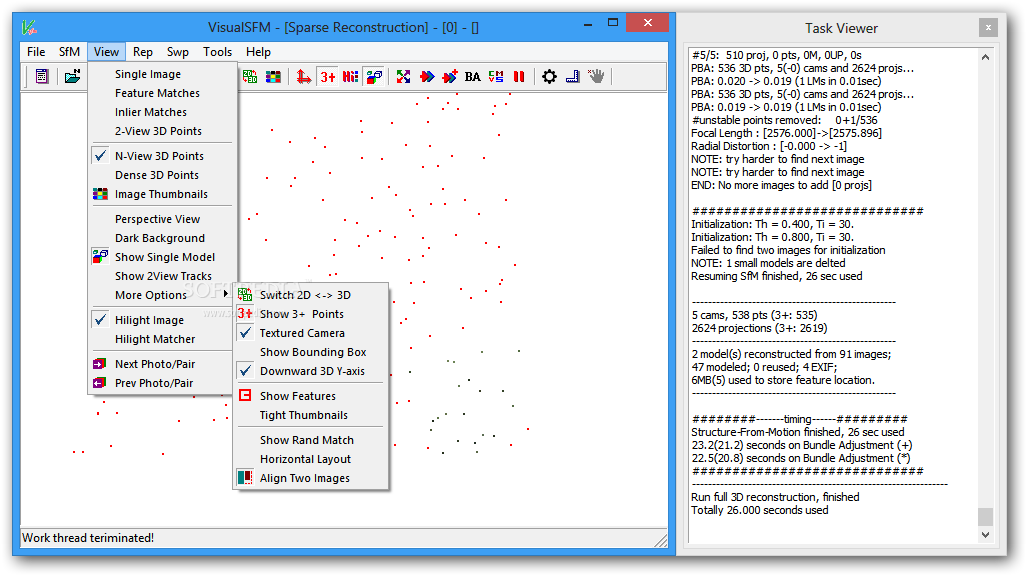The height and width of the screenshot is (576, 1027).
Task: Click 'Work thread teriminated!' status text
Action: (88, 537)
